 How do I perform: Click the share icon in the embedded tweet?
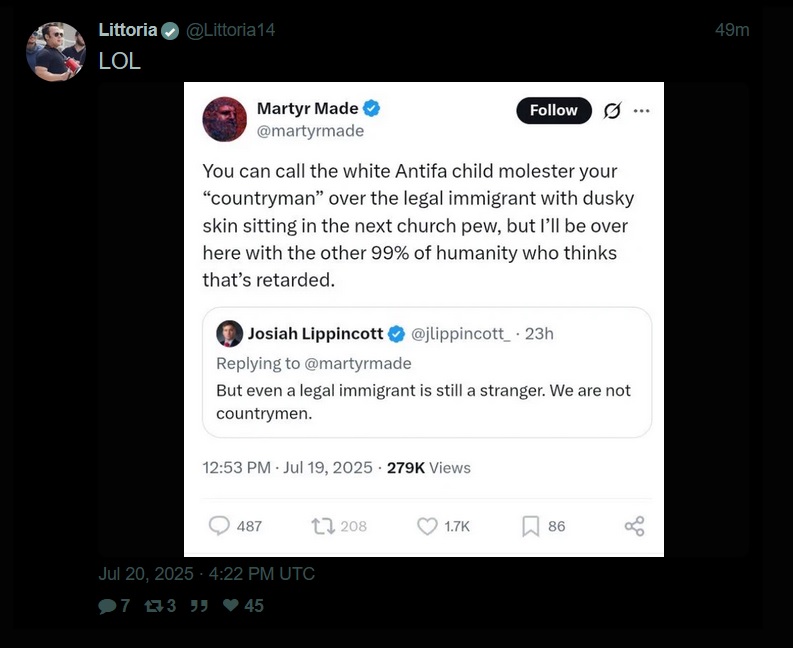point(634,526)
